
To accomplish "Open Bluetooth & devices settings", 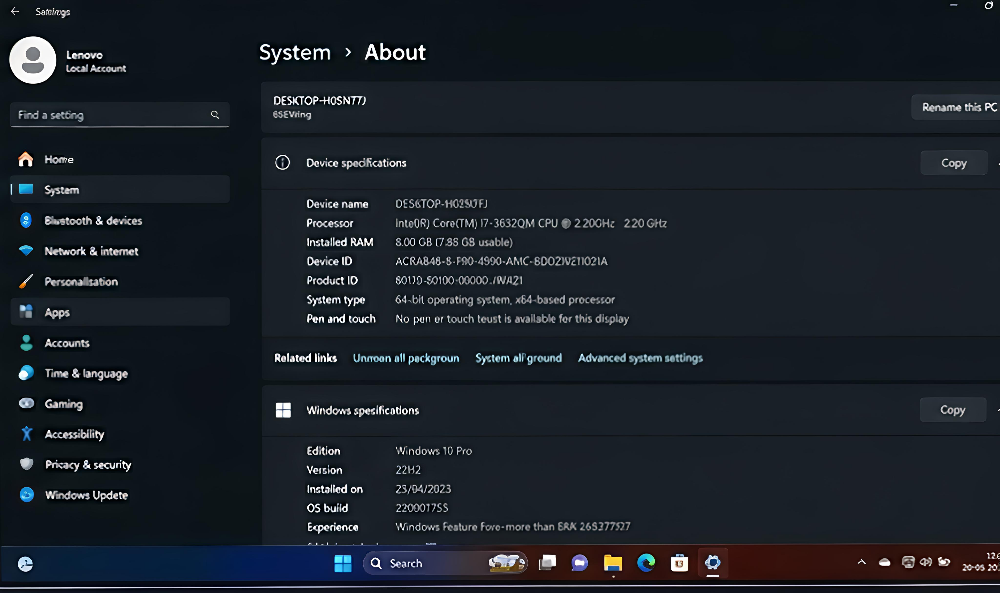I will click(x=120, y=221).
